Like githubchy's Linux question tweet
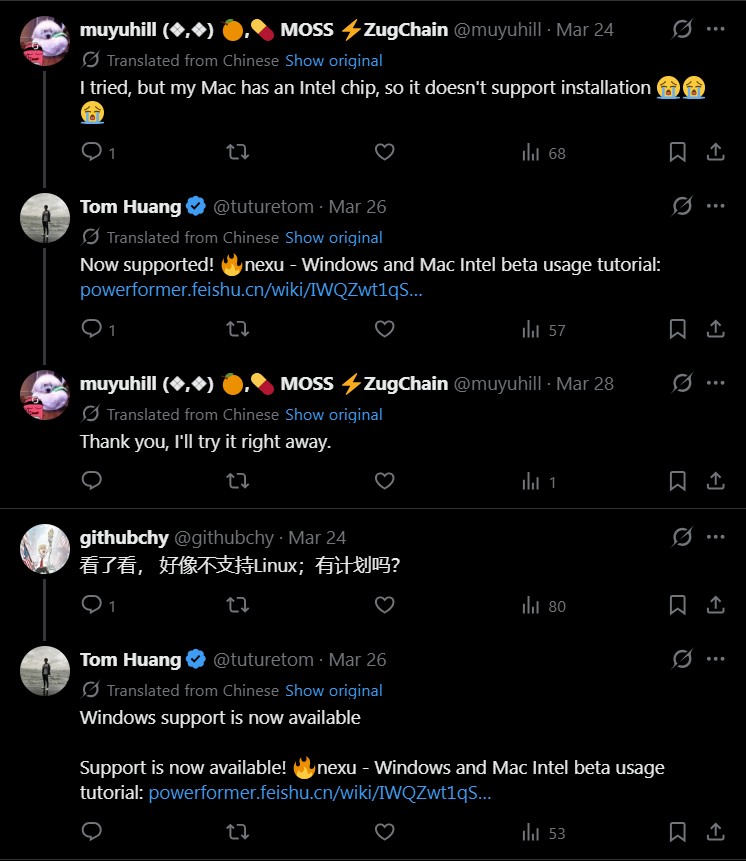Screen dimensions: 746x861 [x=384, y=605]
